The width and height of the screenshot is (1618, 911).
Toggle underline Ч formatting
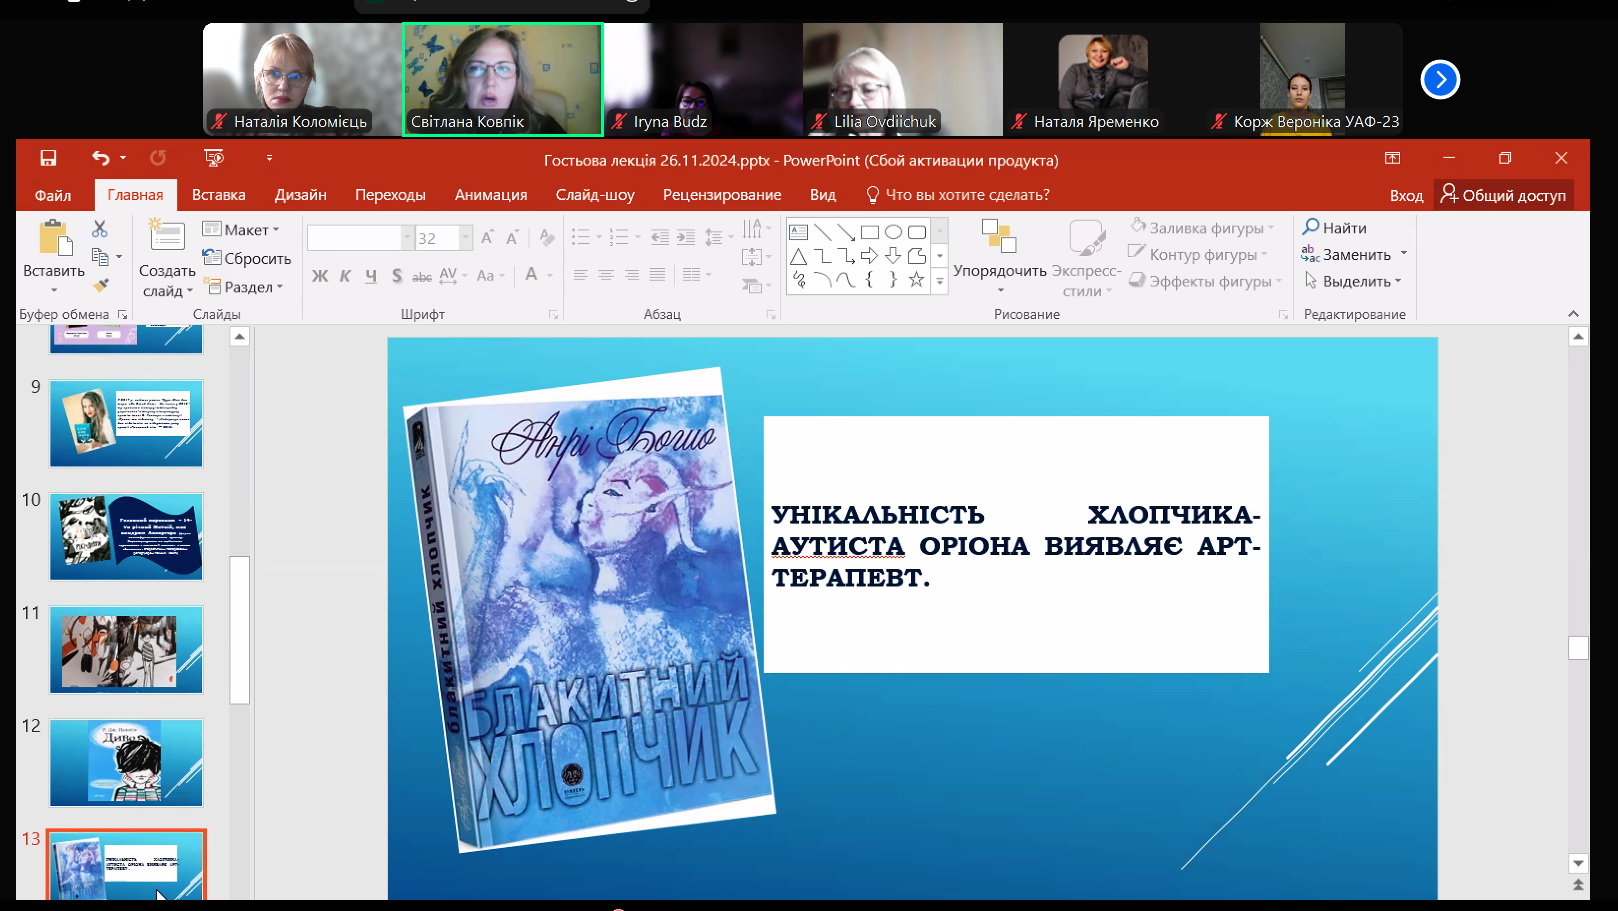pyautogui.click(x=371, y=276)
